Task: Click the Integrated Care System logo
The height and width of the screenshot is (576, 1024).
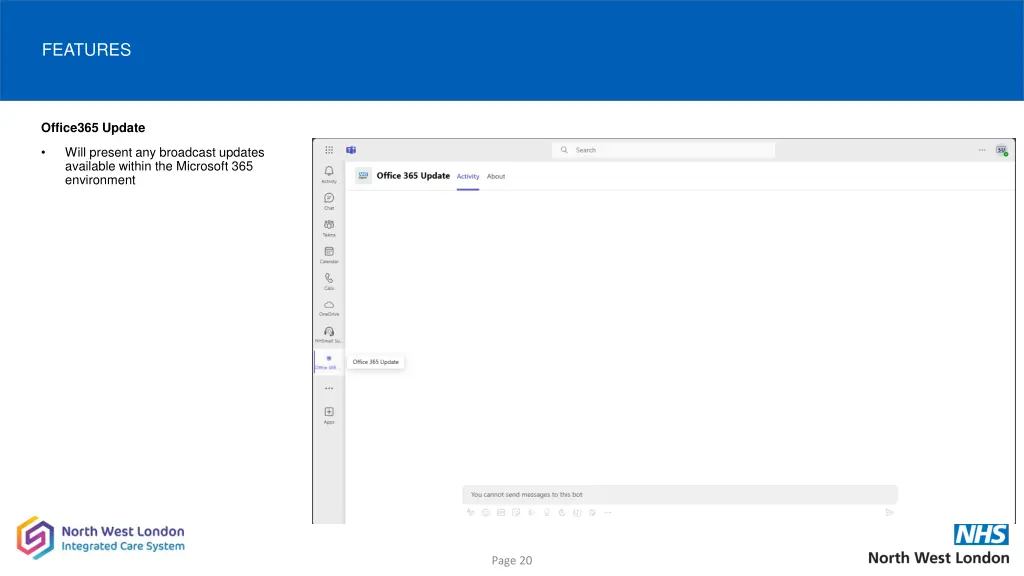Action: 101,538
